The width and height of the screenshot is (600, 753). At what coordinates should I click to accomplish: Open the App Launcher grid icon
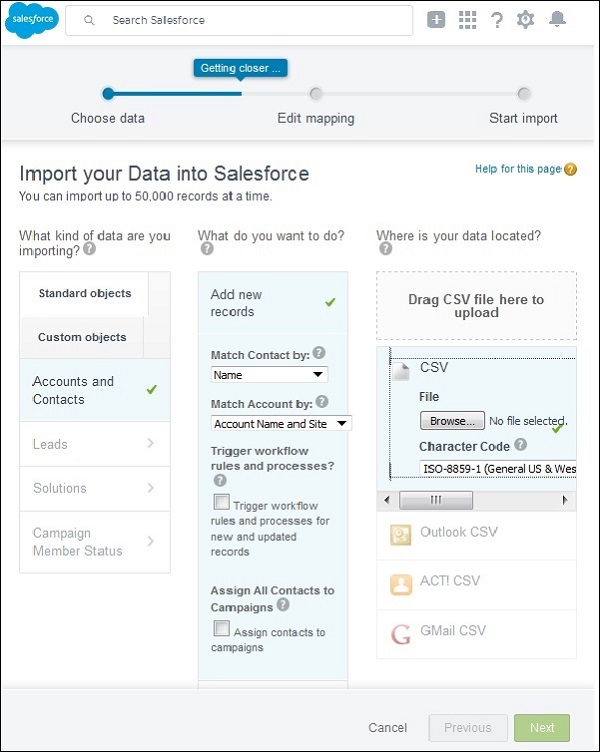point(467,20)
